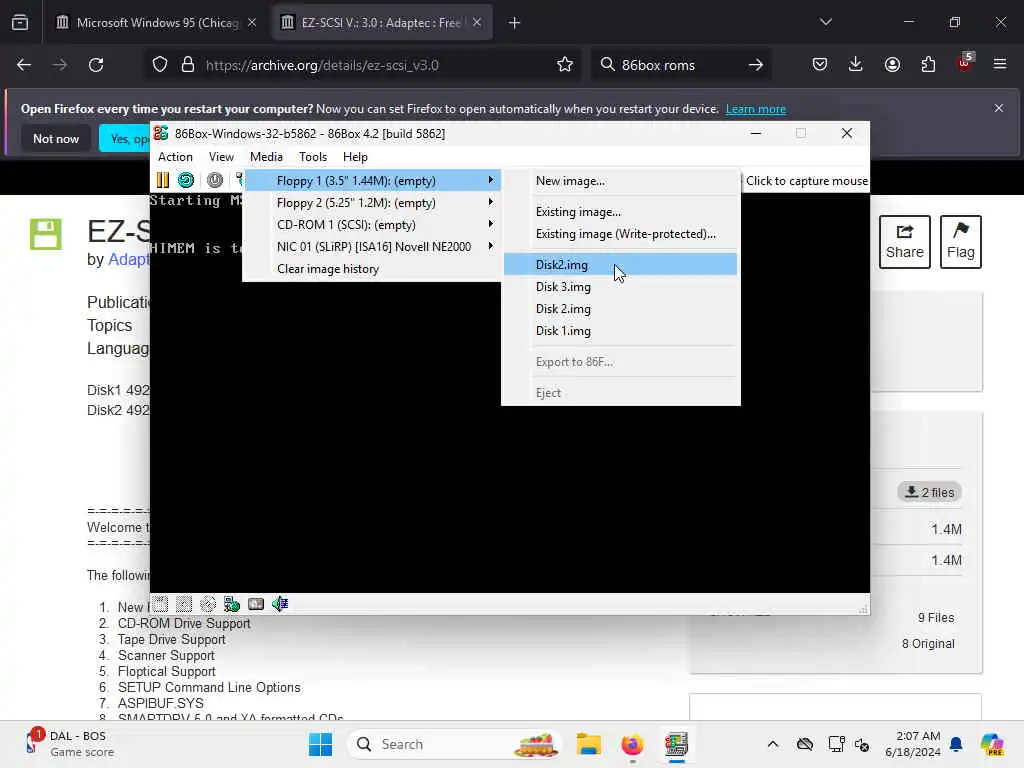Expand CD-ROM 1 (SCSI) submenu
Viewport: 1024px width, 768px height.
373,225
